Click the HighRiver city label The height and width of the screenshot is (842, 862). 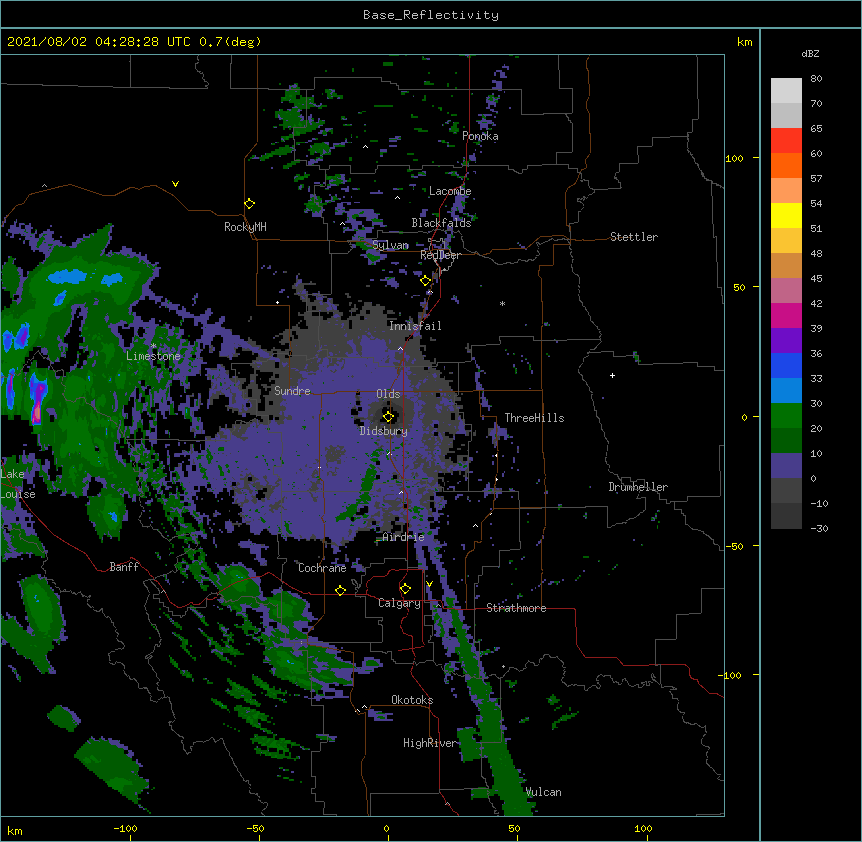coord(430,743)
